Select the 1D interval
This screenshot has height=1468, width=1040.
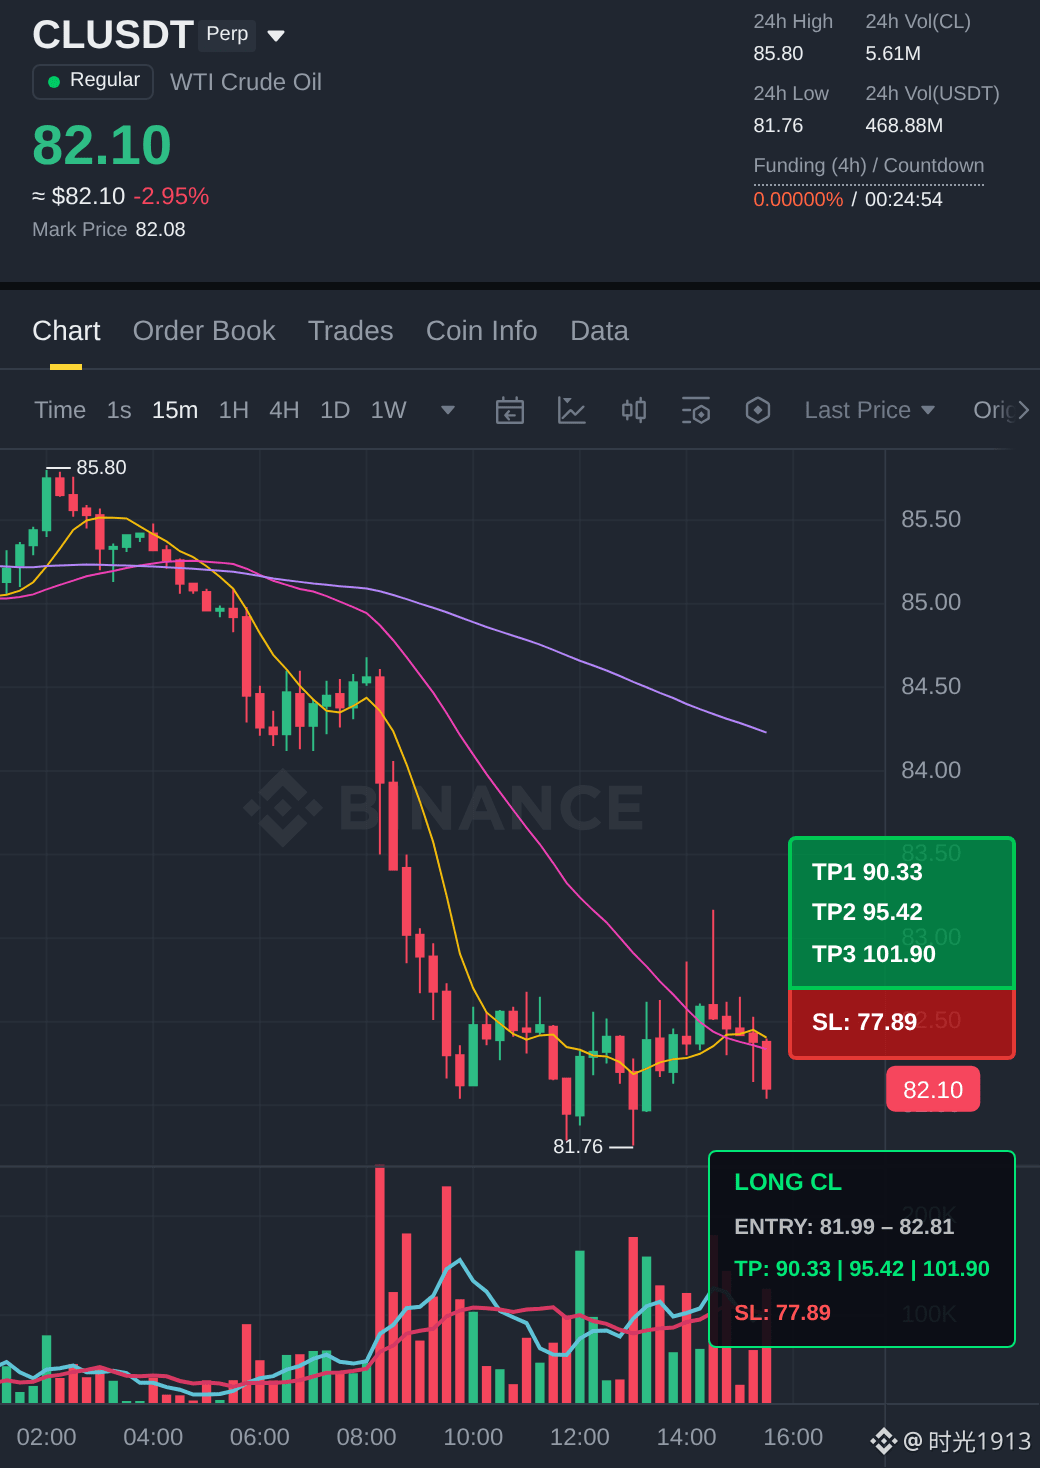click(335, 410)
